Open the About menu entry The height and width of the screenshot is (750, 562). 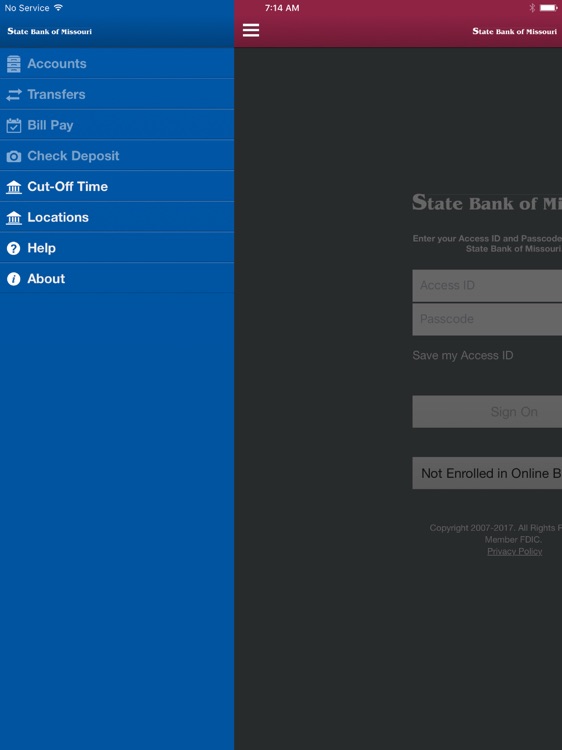(x=117, y=278)
